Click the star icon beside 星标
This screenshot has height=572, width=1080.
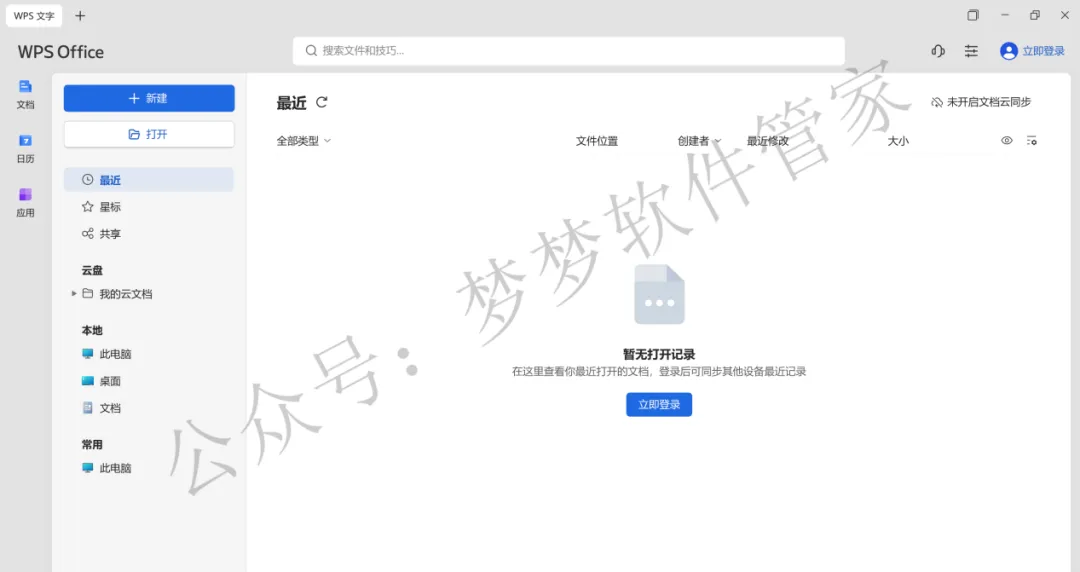87,207
